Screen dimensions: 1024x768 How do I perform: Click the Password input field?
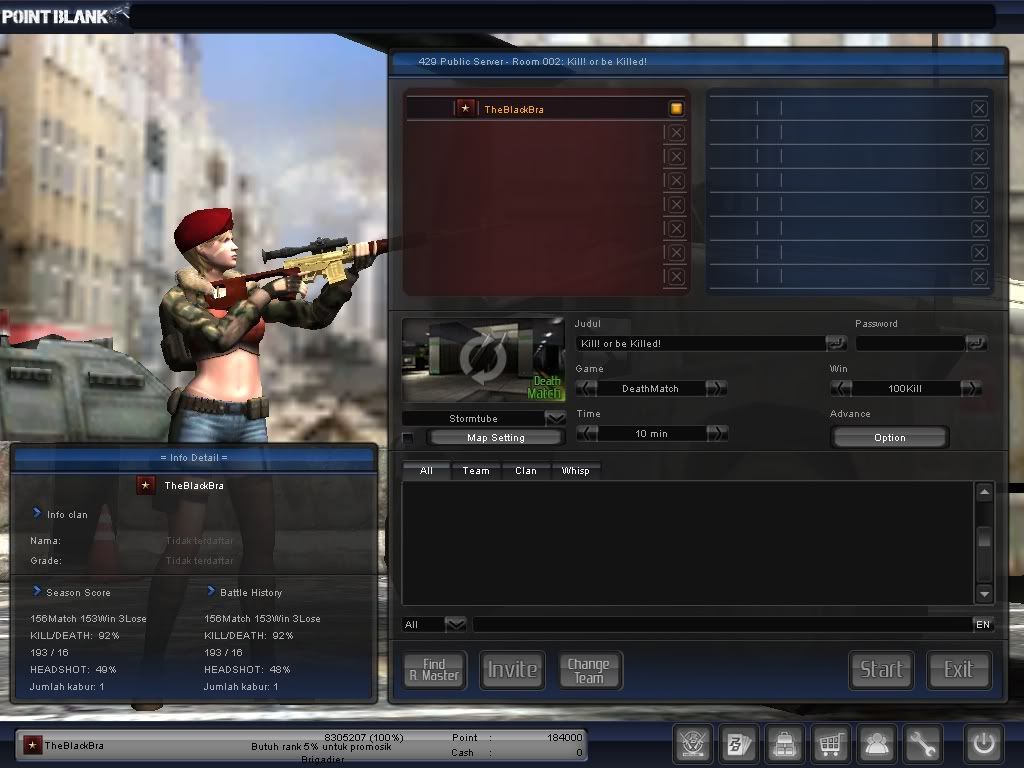pyautogui.click(x=910, y=344)
